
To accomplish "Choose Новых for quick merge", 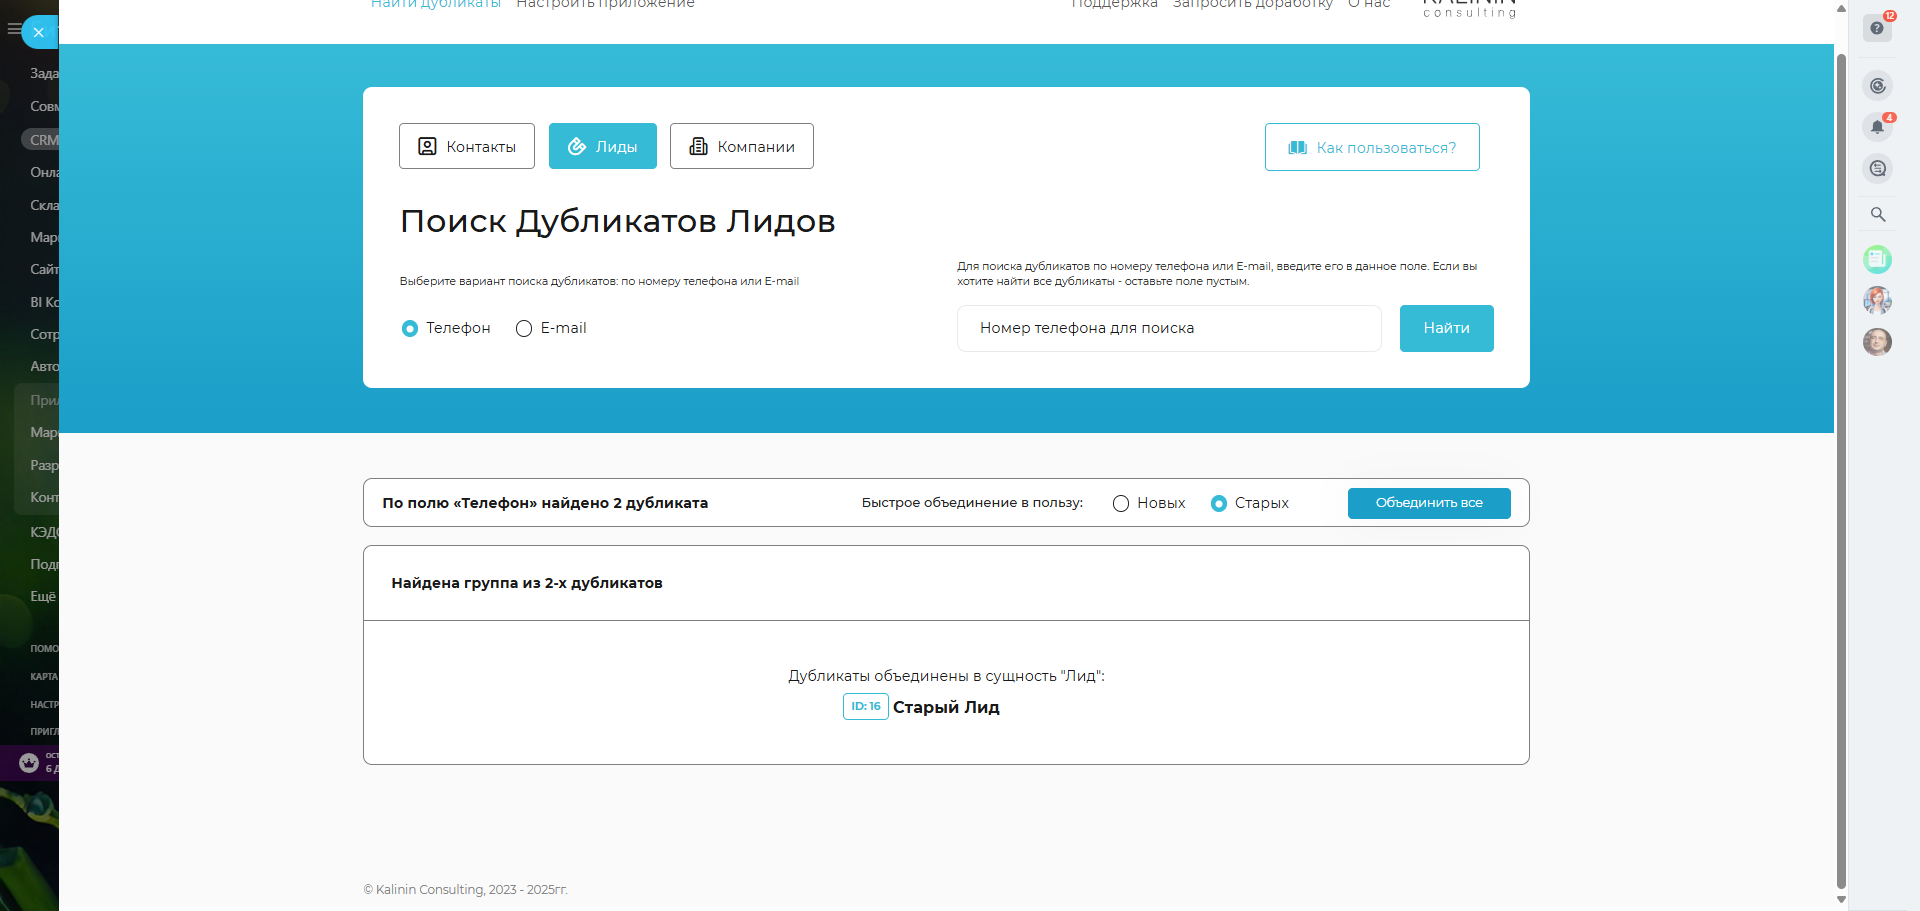I will pyautogui.click(x=1121, y=504).
